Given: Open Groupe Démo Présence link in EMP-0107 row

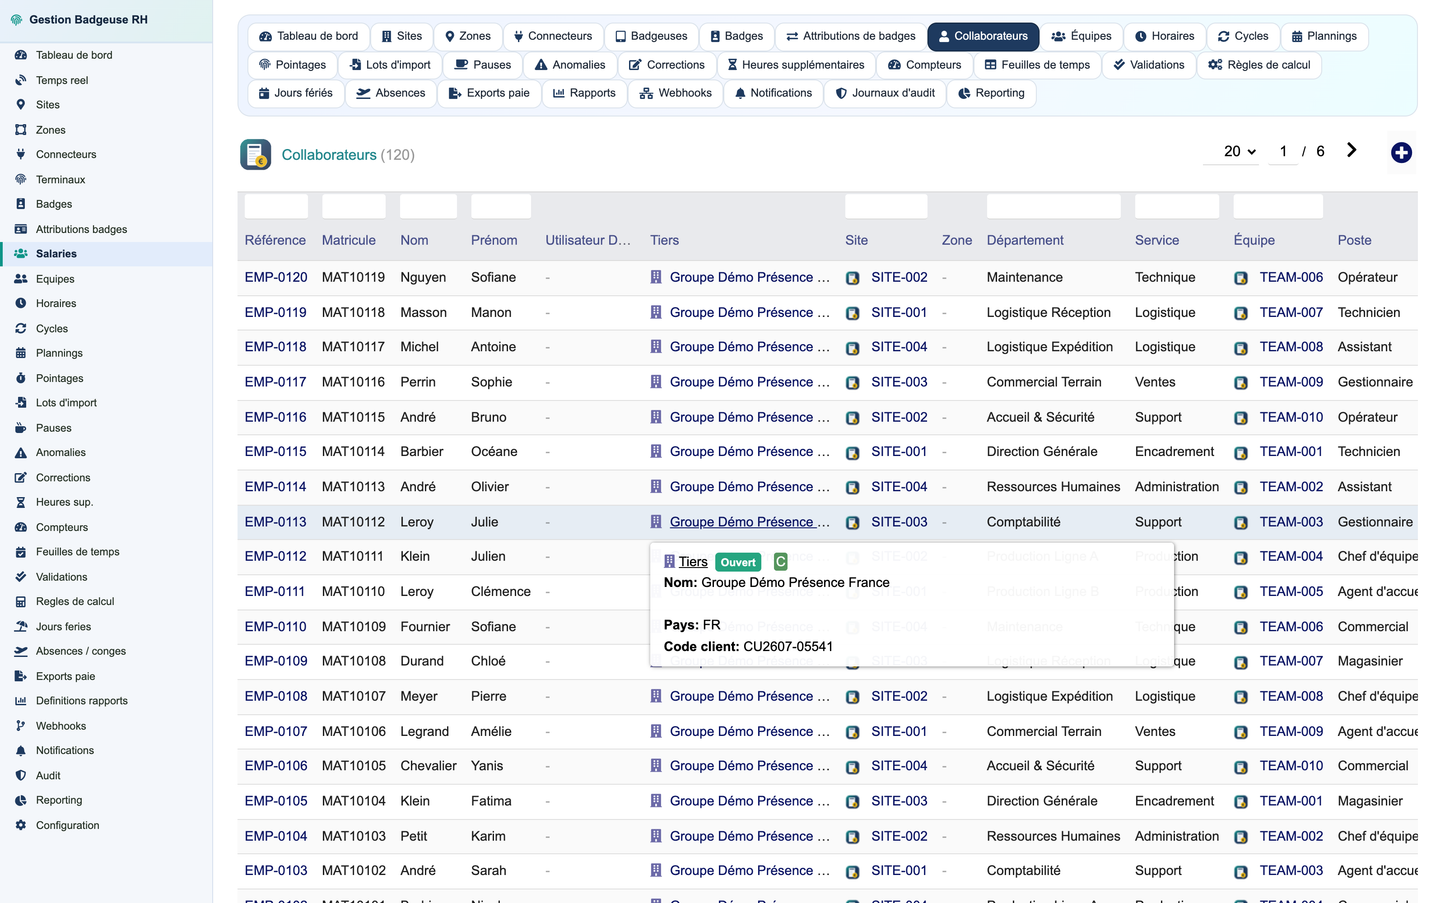Looking at the screenshot, I should tap(750, 731).
